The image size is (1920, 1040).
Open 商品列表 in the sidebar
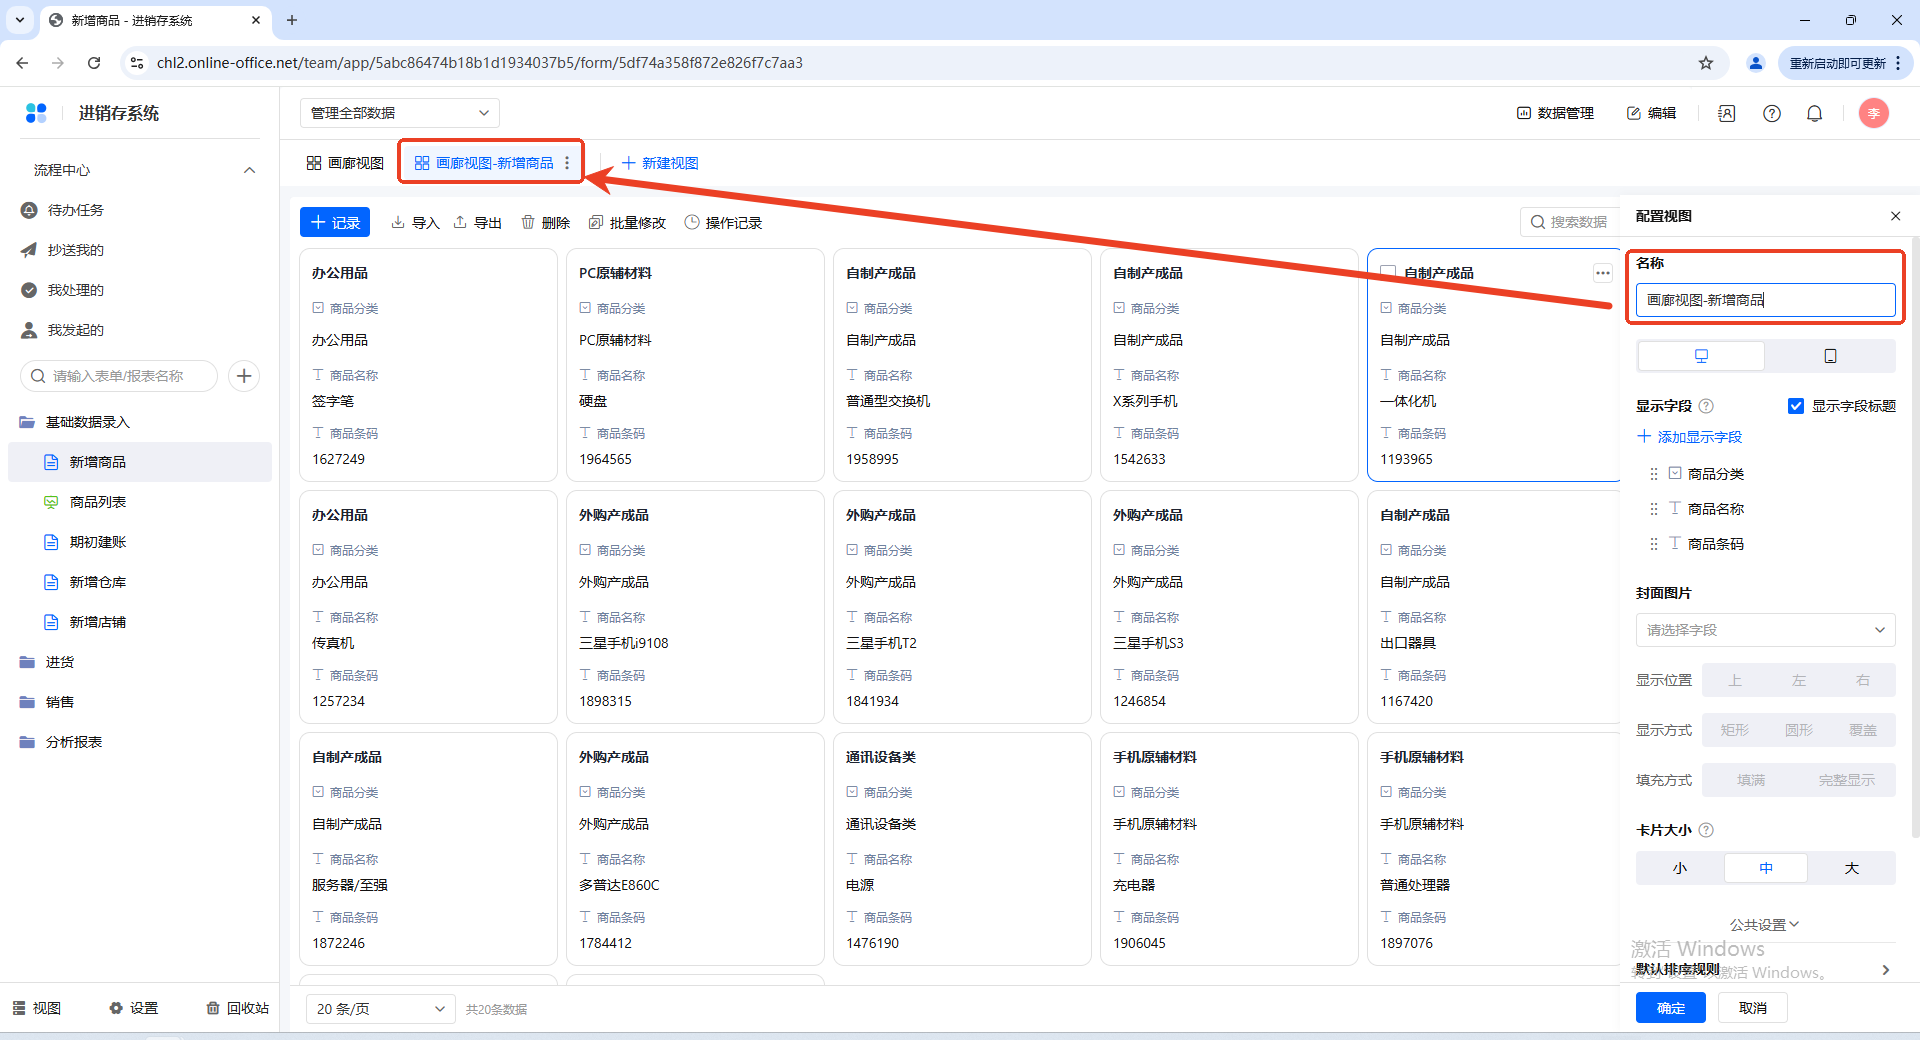pyautogui.click(x=98, y=502)
